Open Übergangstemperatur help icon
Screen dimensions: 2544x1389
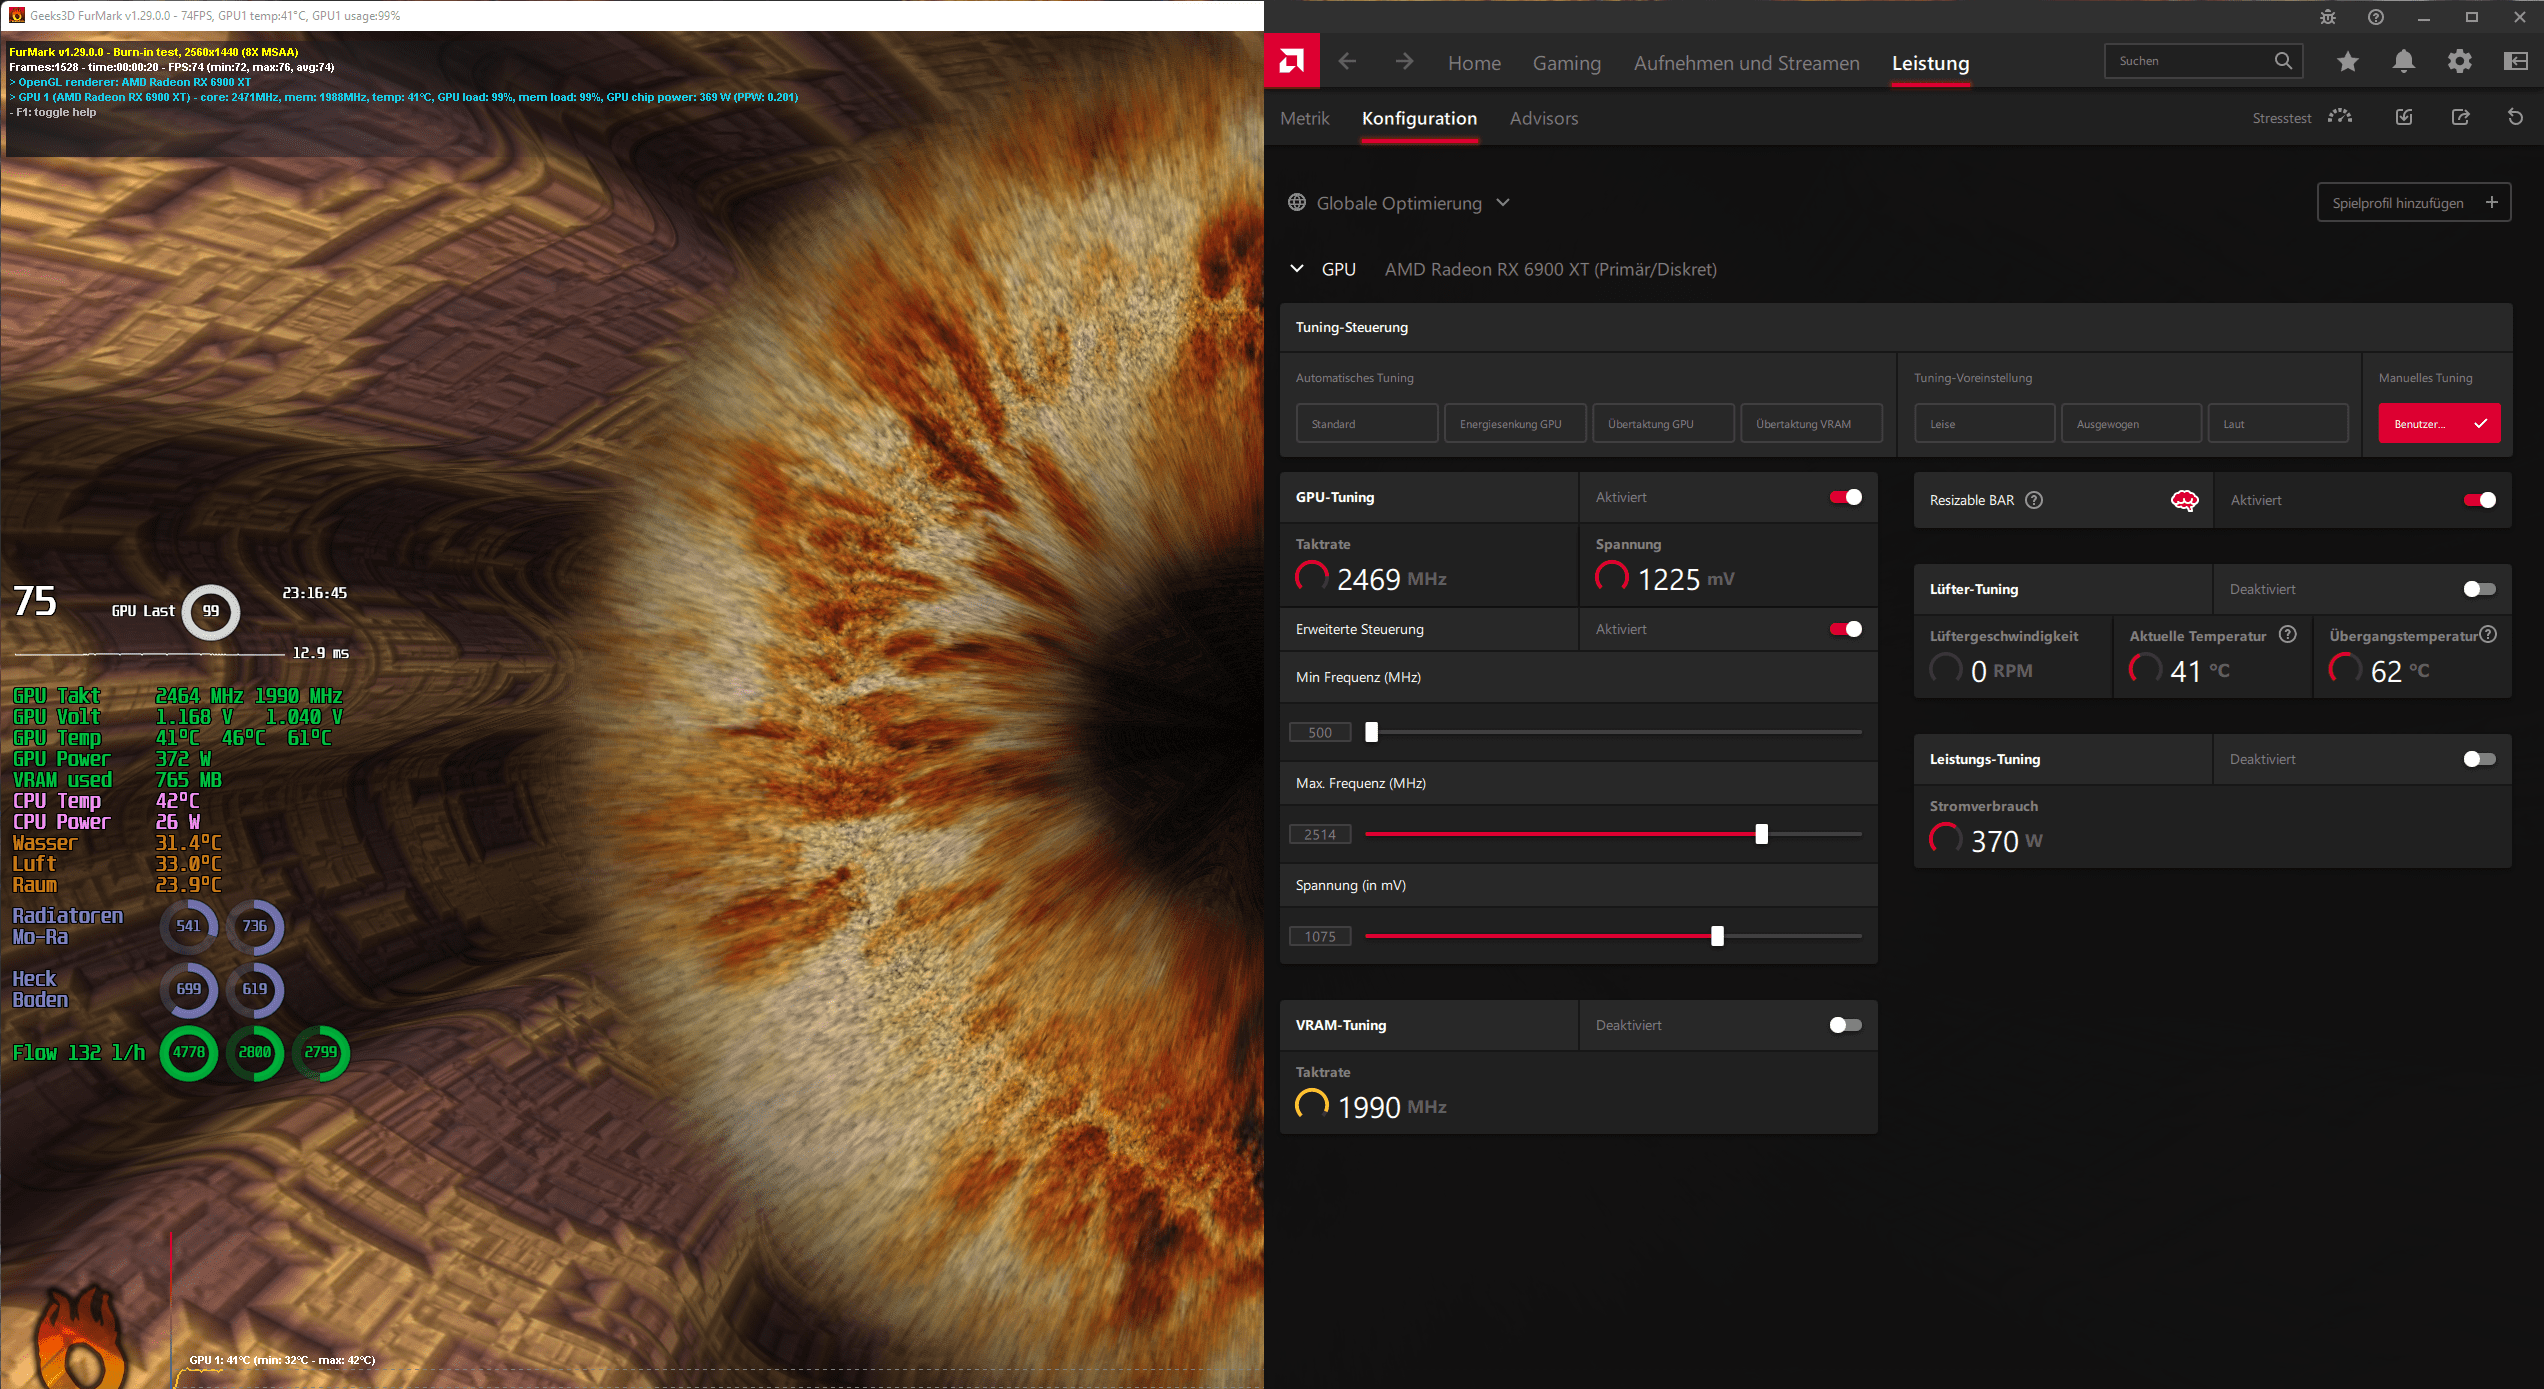click(2489, 634)
